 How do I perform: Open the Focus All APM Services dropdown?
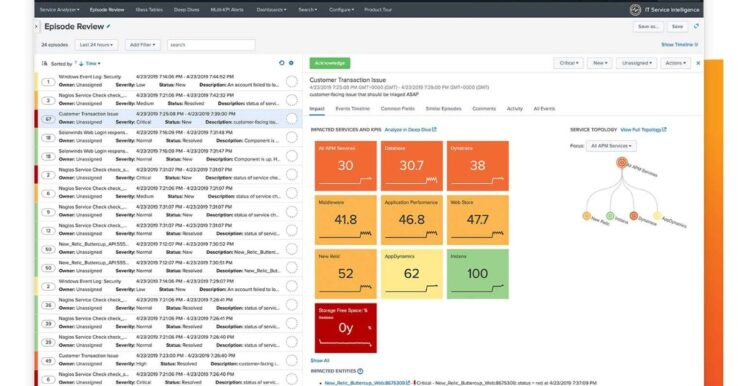[x=611, y=146]
